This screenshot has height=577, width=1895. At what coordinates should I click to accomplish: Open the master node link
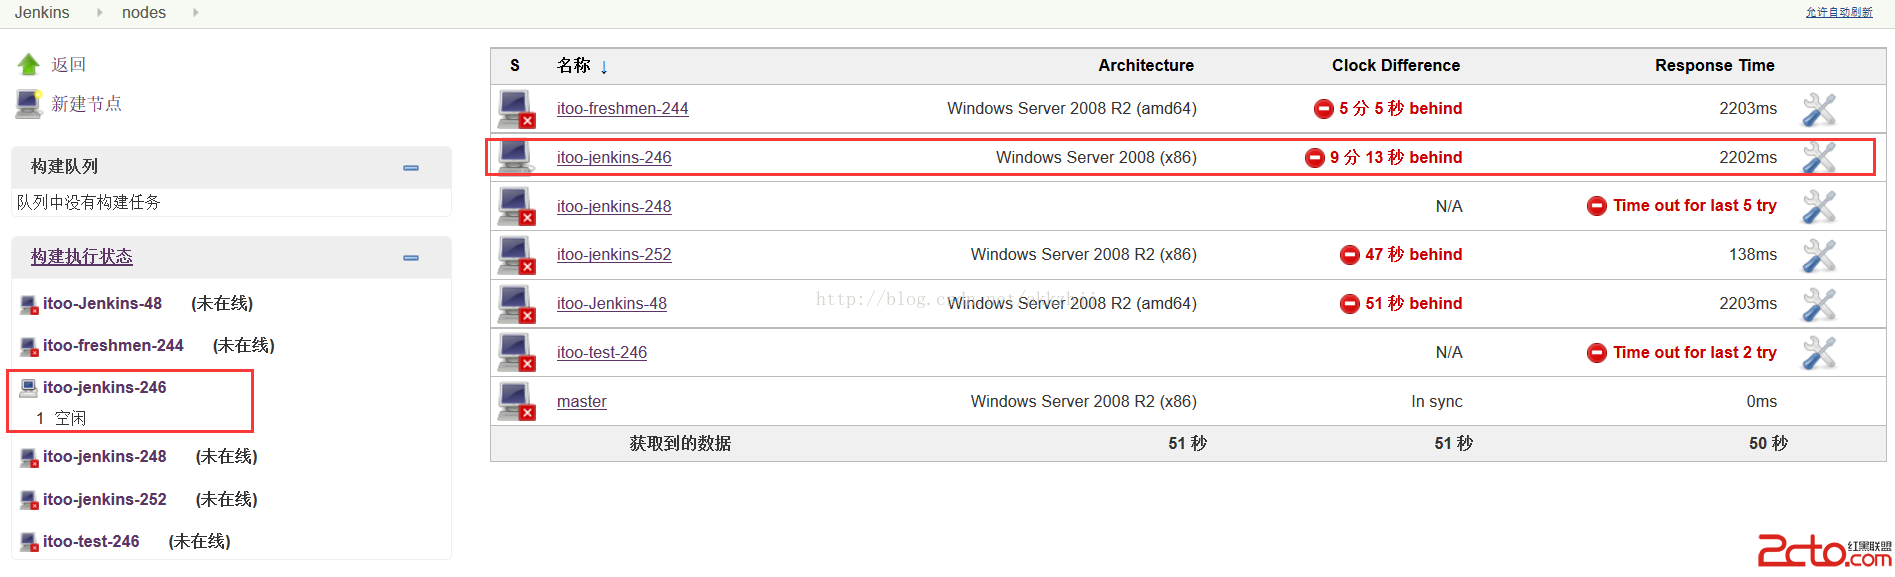[582, 401]
